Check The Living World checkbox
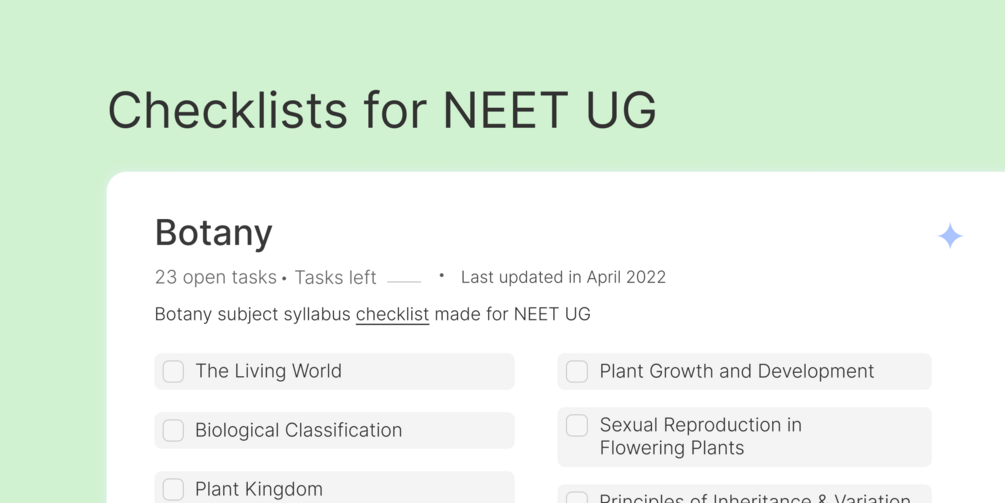Image resolution: width=1005 pixels, height=503 pixels. (173, 371)
